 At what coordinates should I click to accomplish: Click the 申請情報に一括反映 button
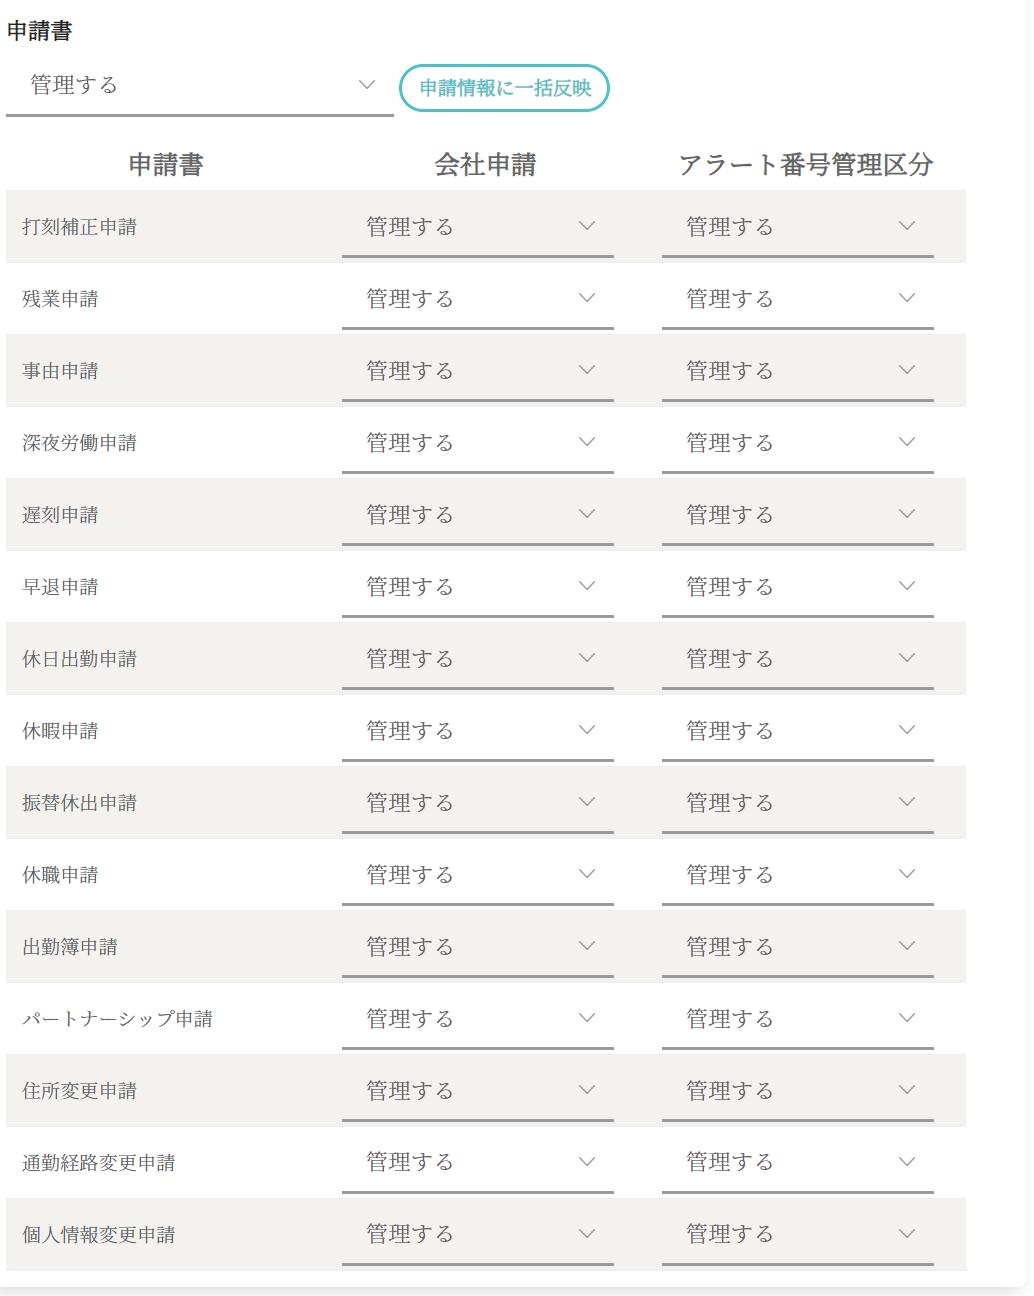pyautogui.click(x=504, y=88)
